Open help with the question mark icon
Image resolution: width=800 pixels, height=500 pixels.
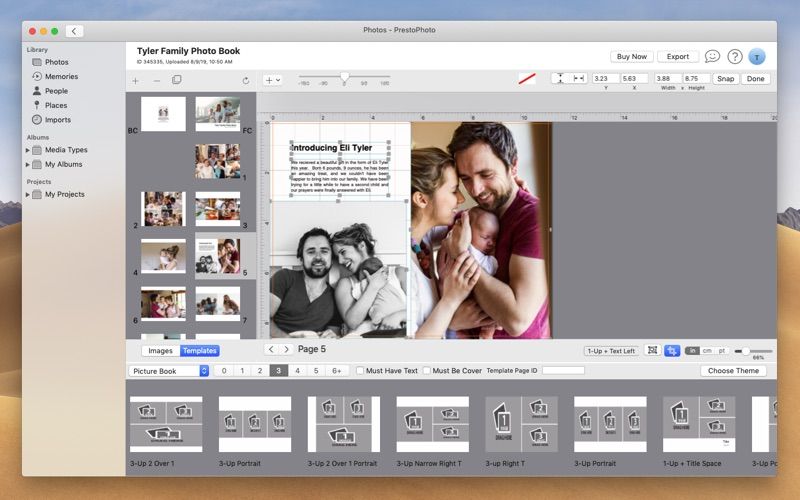pyautogui.click(x=735, y=56)
